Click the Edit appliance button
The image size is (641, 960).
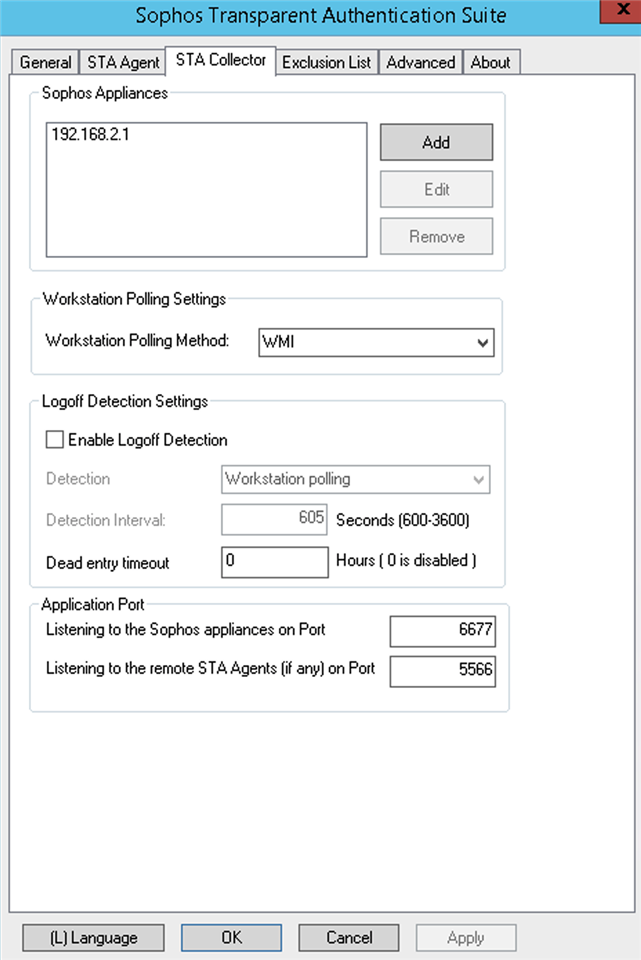pyautogui.click(x=436, y=189)
